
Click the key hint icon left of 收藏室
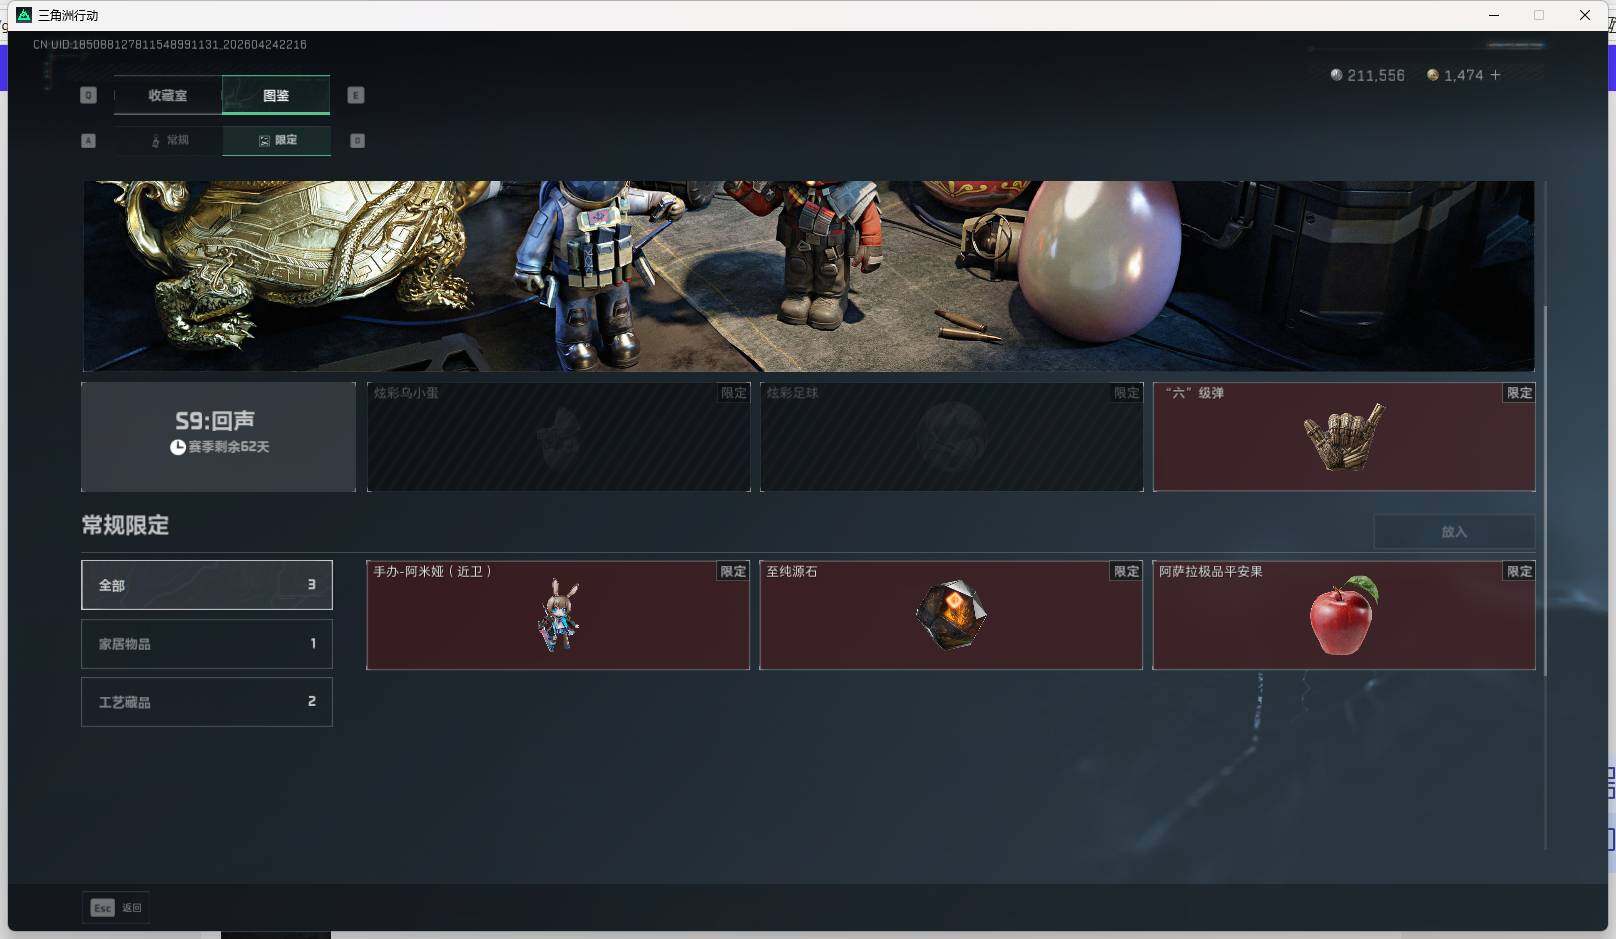coord(89,95)
